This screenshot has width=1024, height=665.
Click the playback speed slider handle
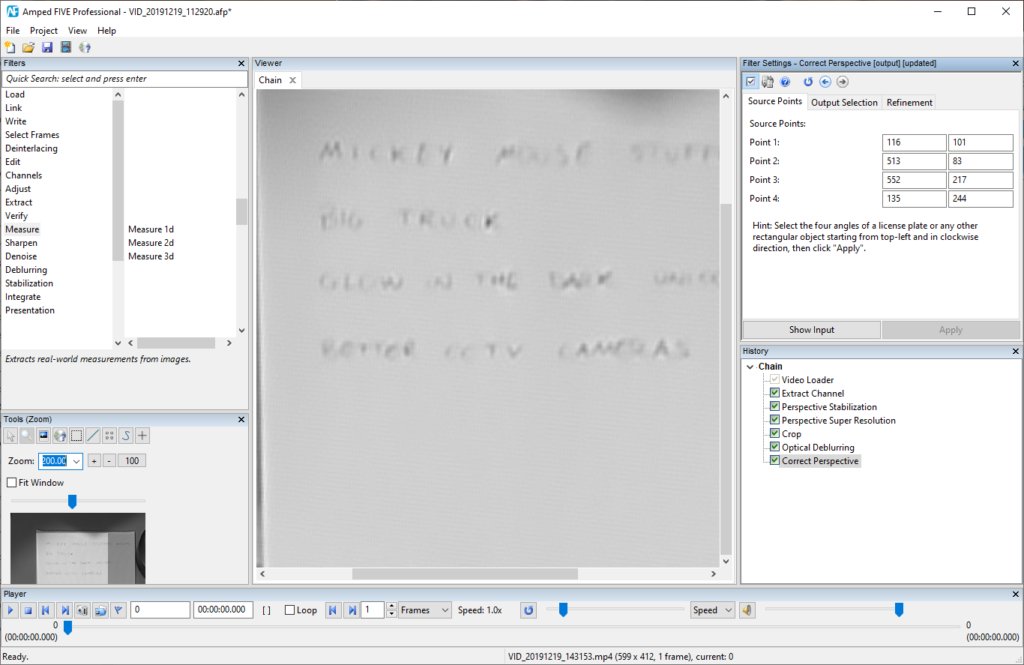pos(563,609)
